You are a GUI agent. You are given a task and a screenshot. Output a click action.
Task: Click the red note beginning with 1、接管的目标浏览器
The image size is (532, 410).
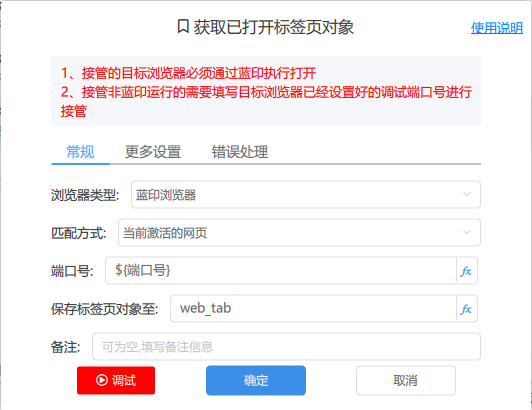(188, 73)
